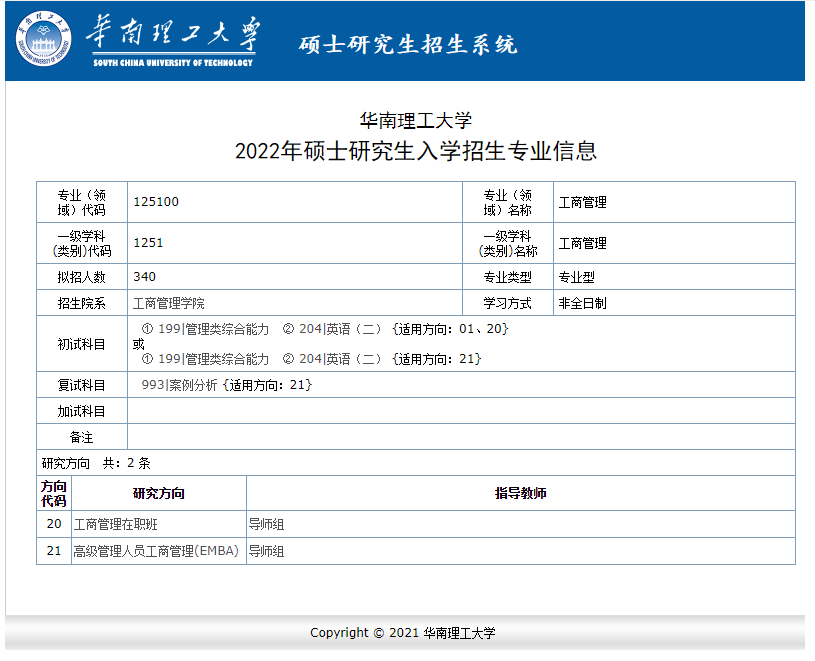Image resolution: width=815 pixels, height=661 pixels.
Task: Click the 专业（领域）代码 label cell
Action: click(82, 202)
